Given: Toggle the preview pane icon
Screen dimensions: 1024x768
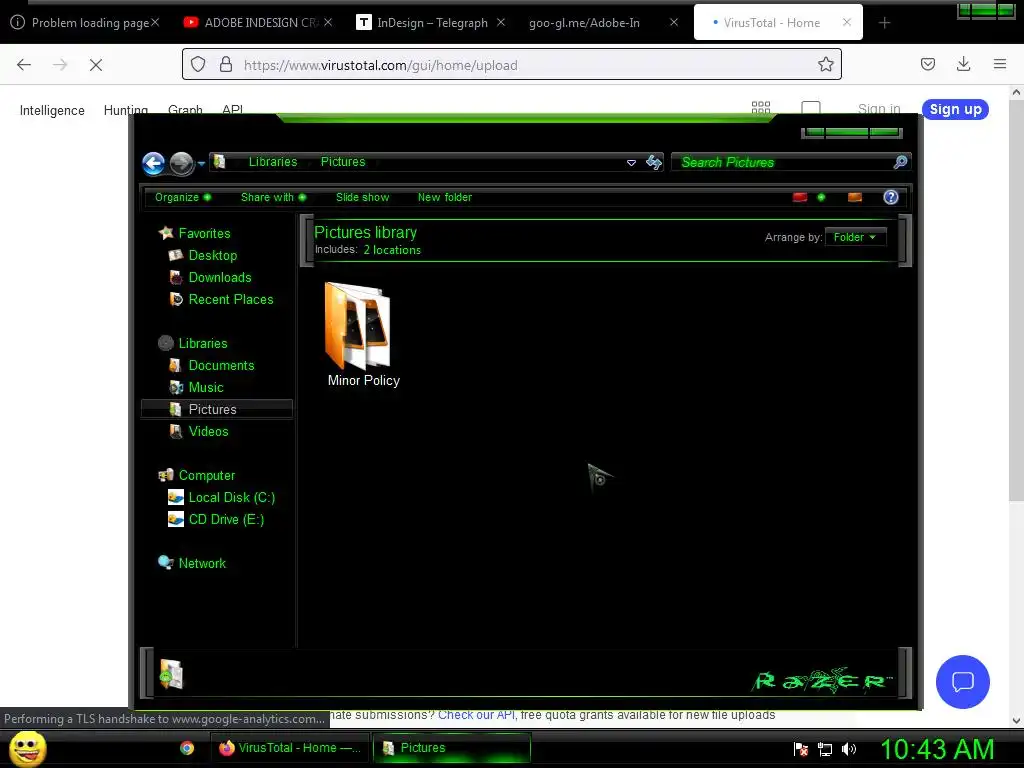Looking at the screenshot, I should coord(854,197).
